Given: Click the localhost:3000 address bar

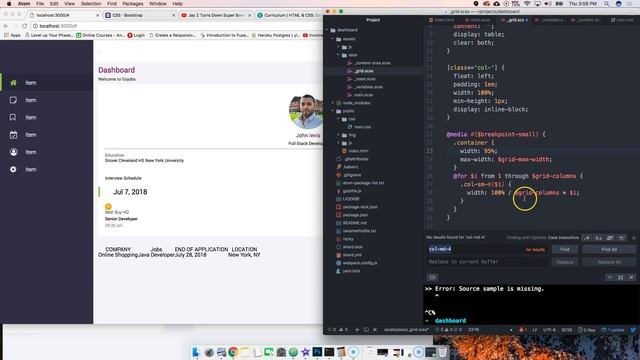Looking at the screenshot, I should [x=176, y=26].
